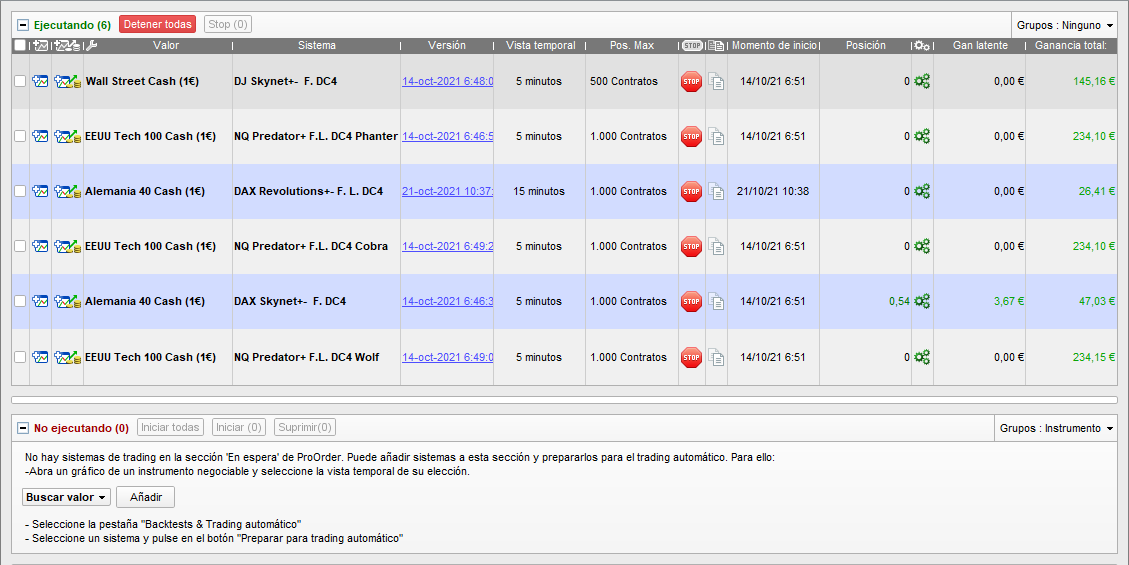This screenshot has height=565, width=1129.
Task: Click the Iniciar todas button
Action: pyautogui.click(x=171, y=428)
